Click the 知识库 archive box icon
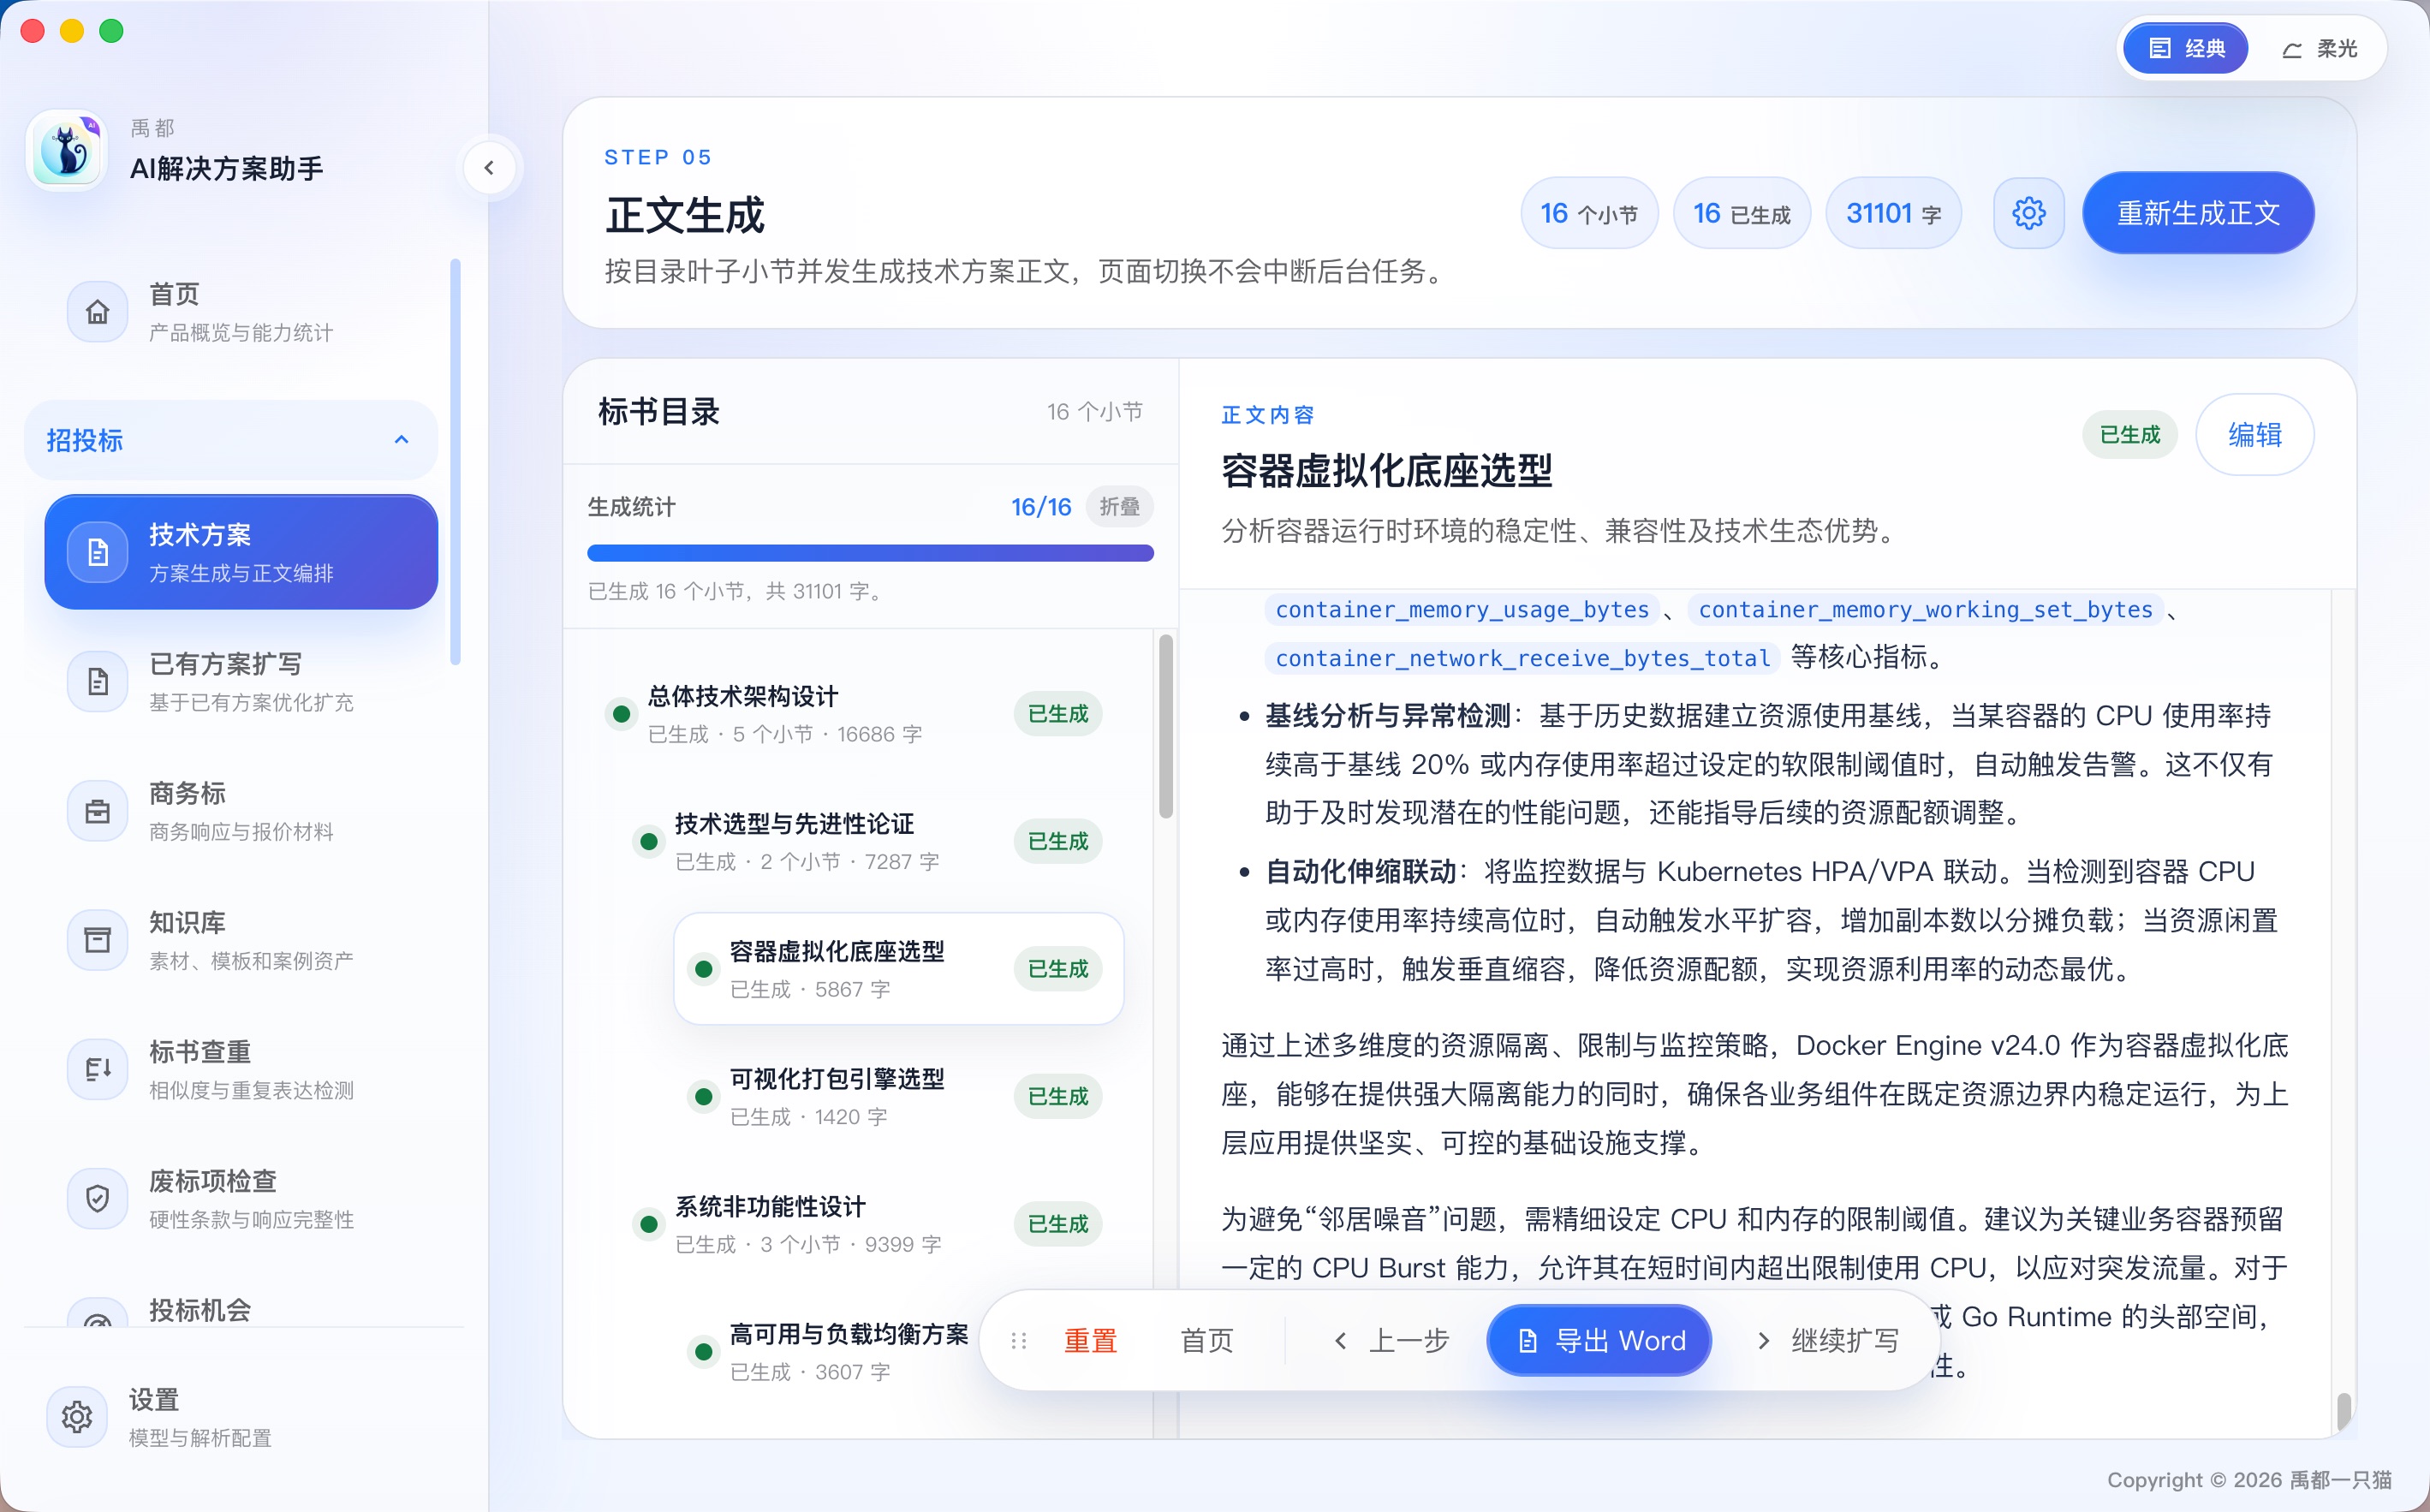Image resolution: width=2430 pixels, height=1512 pixels. [x=97, y=940]
